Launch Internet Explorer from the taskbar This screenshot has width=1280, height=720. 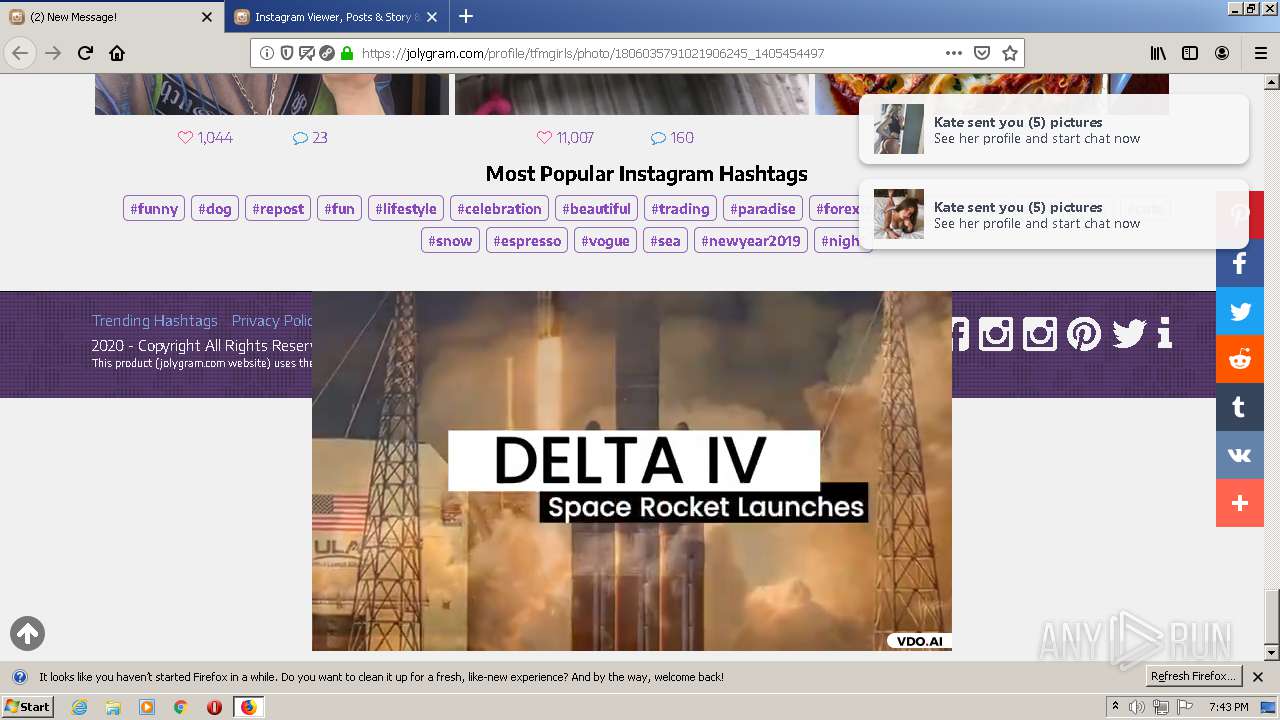[79, 707]
